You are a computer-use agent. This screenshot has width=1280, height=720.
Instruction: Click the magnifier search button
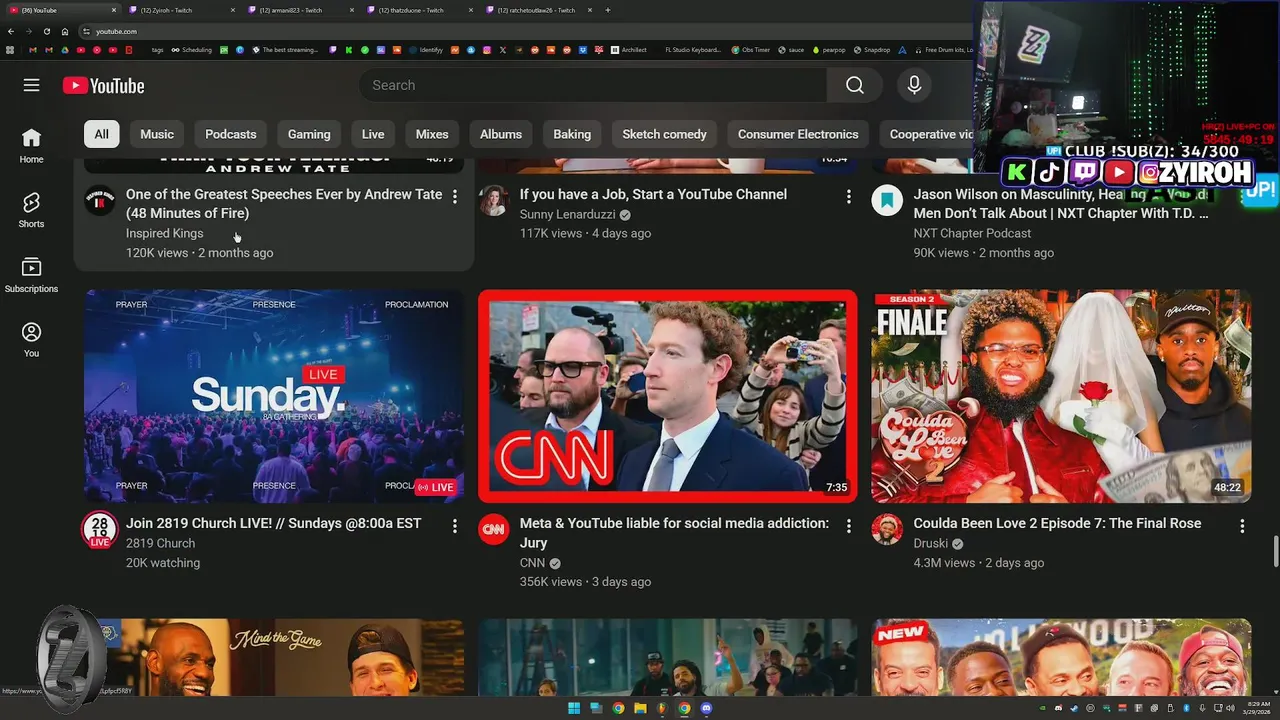click(x=855, y=85)
